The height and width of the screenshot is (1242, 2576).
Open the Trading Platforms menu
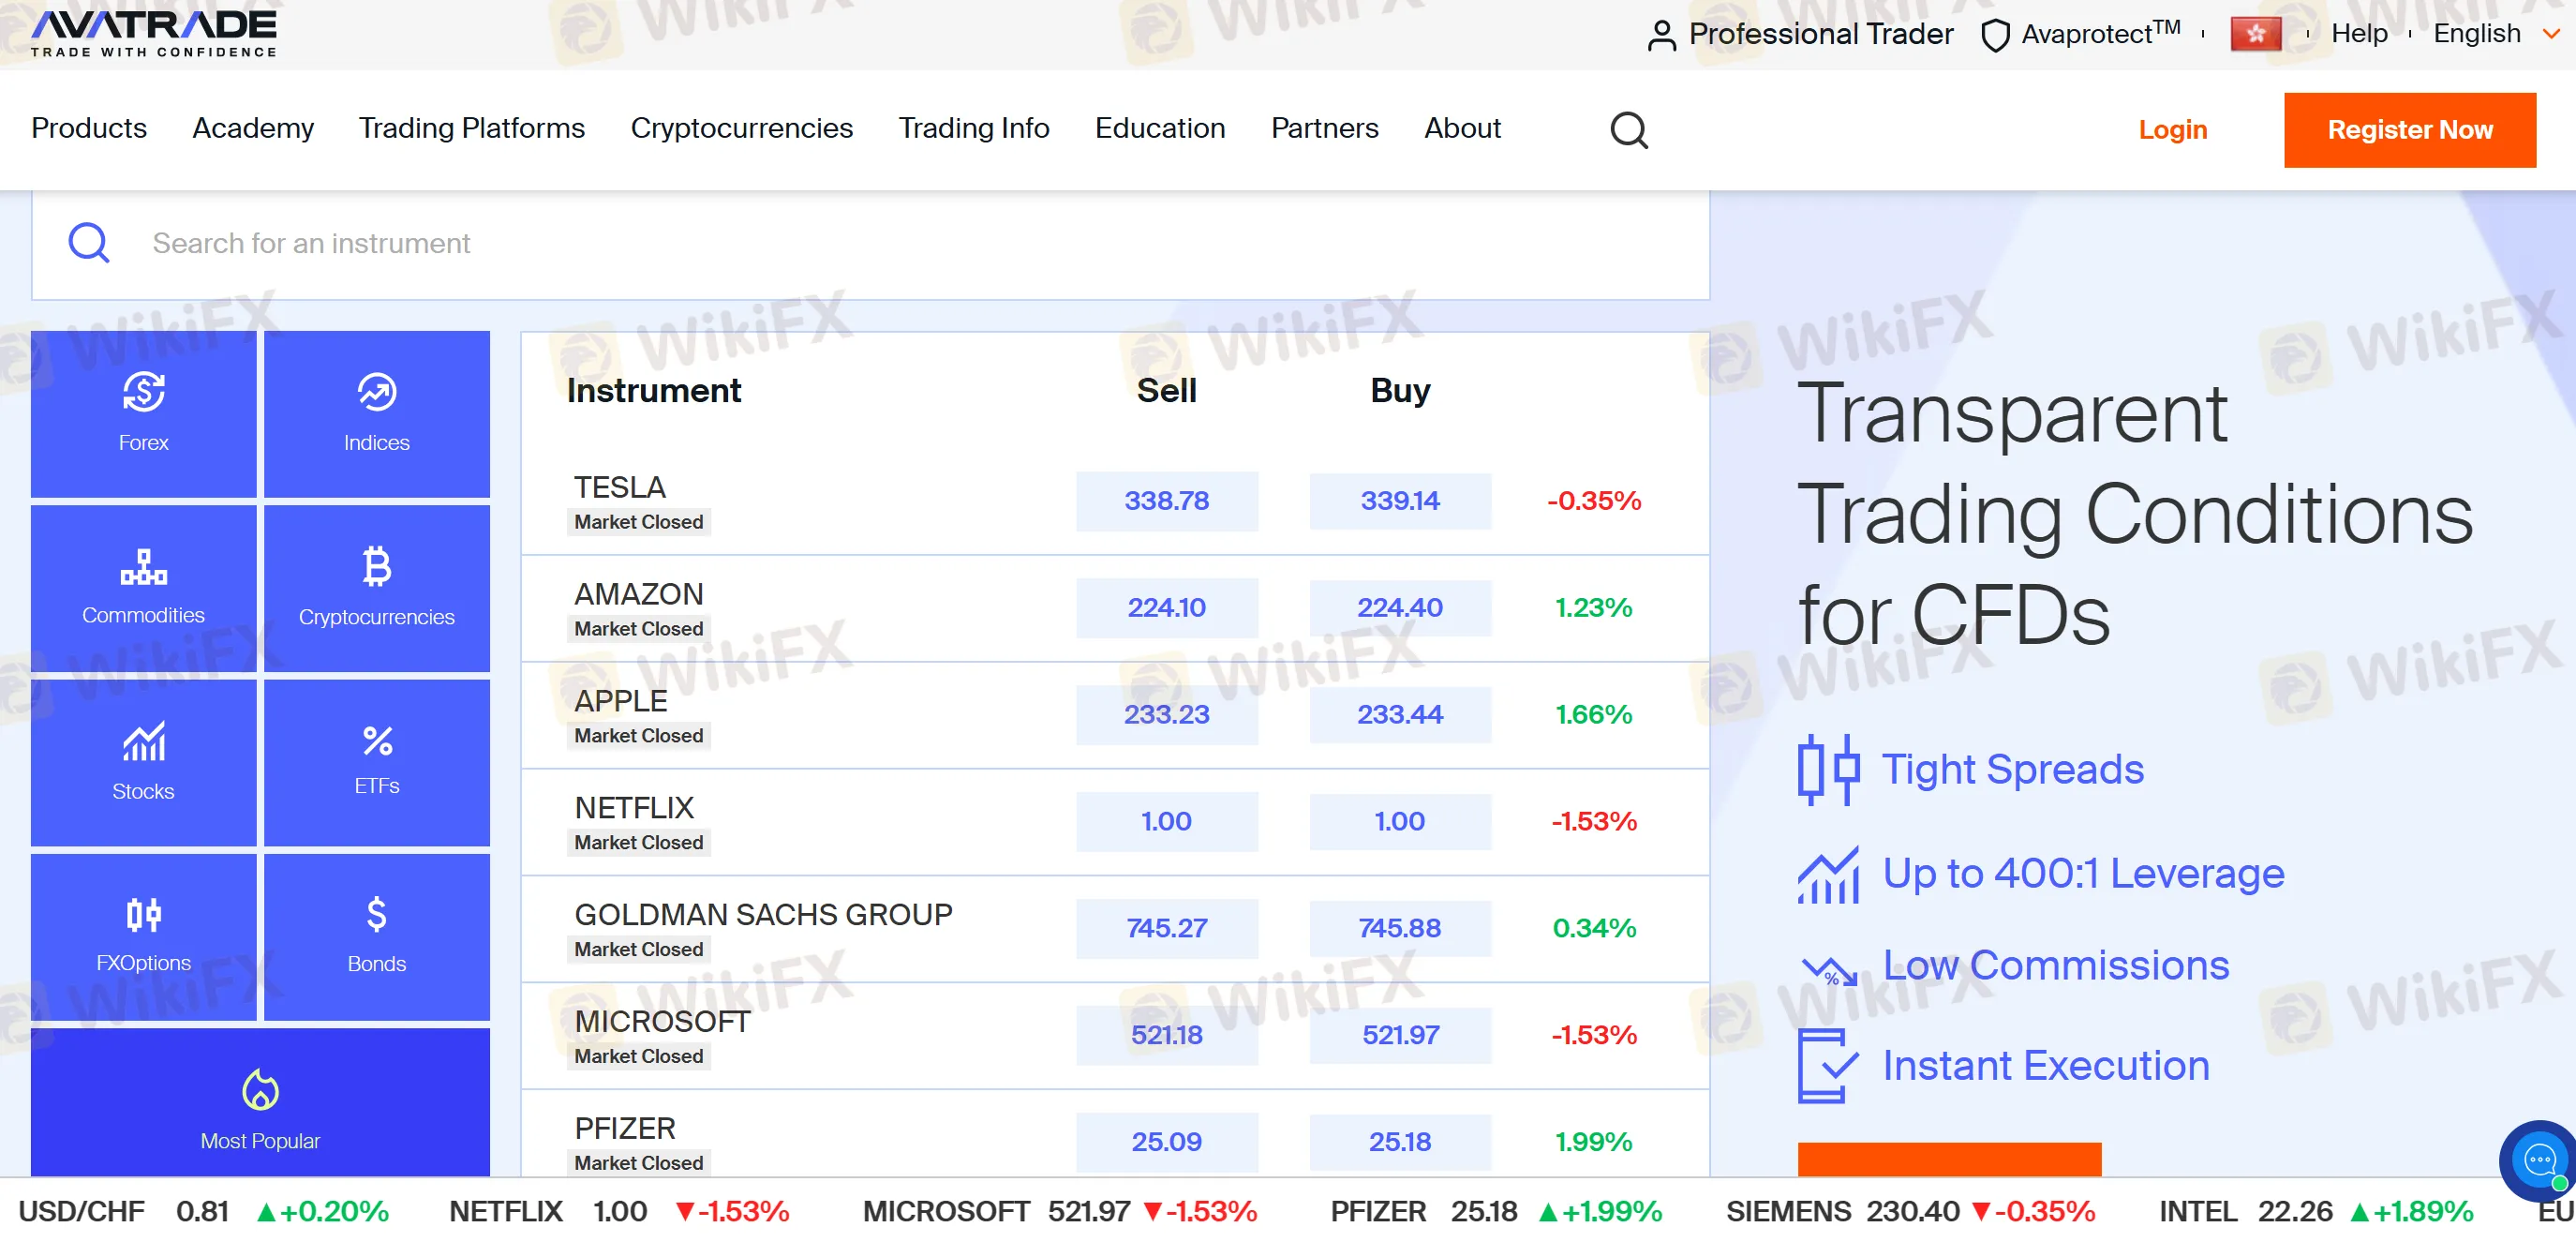click(471, 128)
